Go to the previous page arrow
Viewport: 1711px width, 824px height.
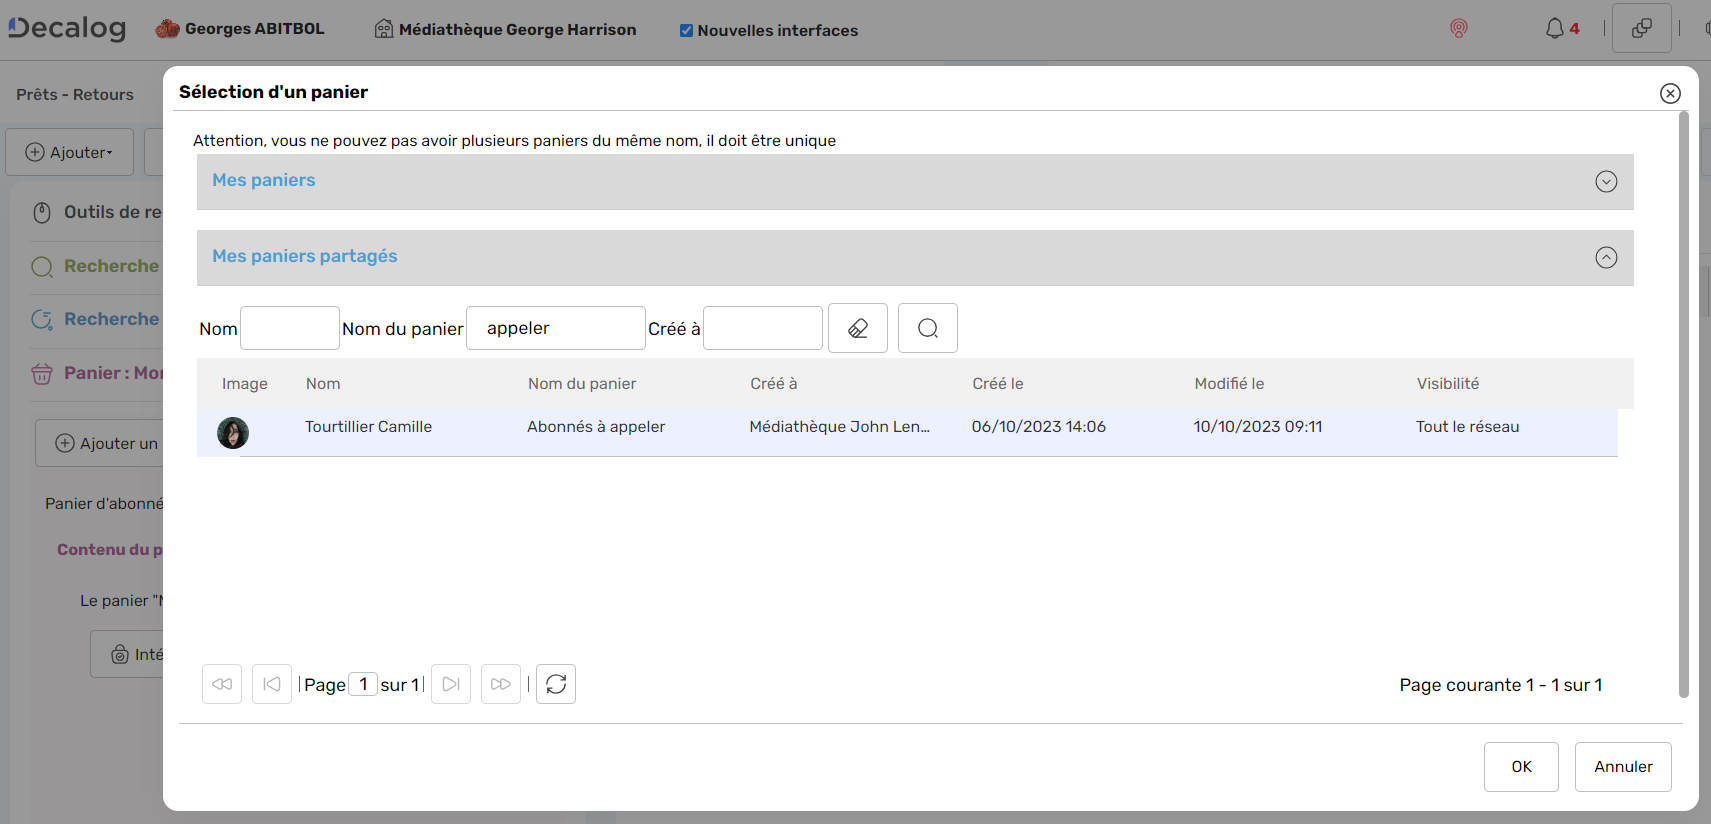(272, 684)
